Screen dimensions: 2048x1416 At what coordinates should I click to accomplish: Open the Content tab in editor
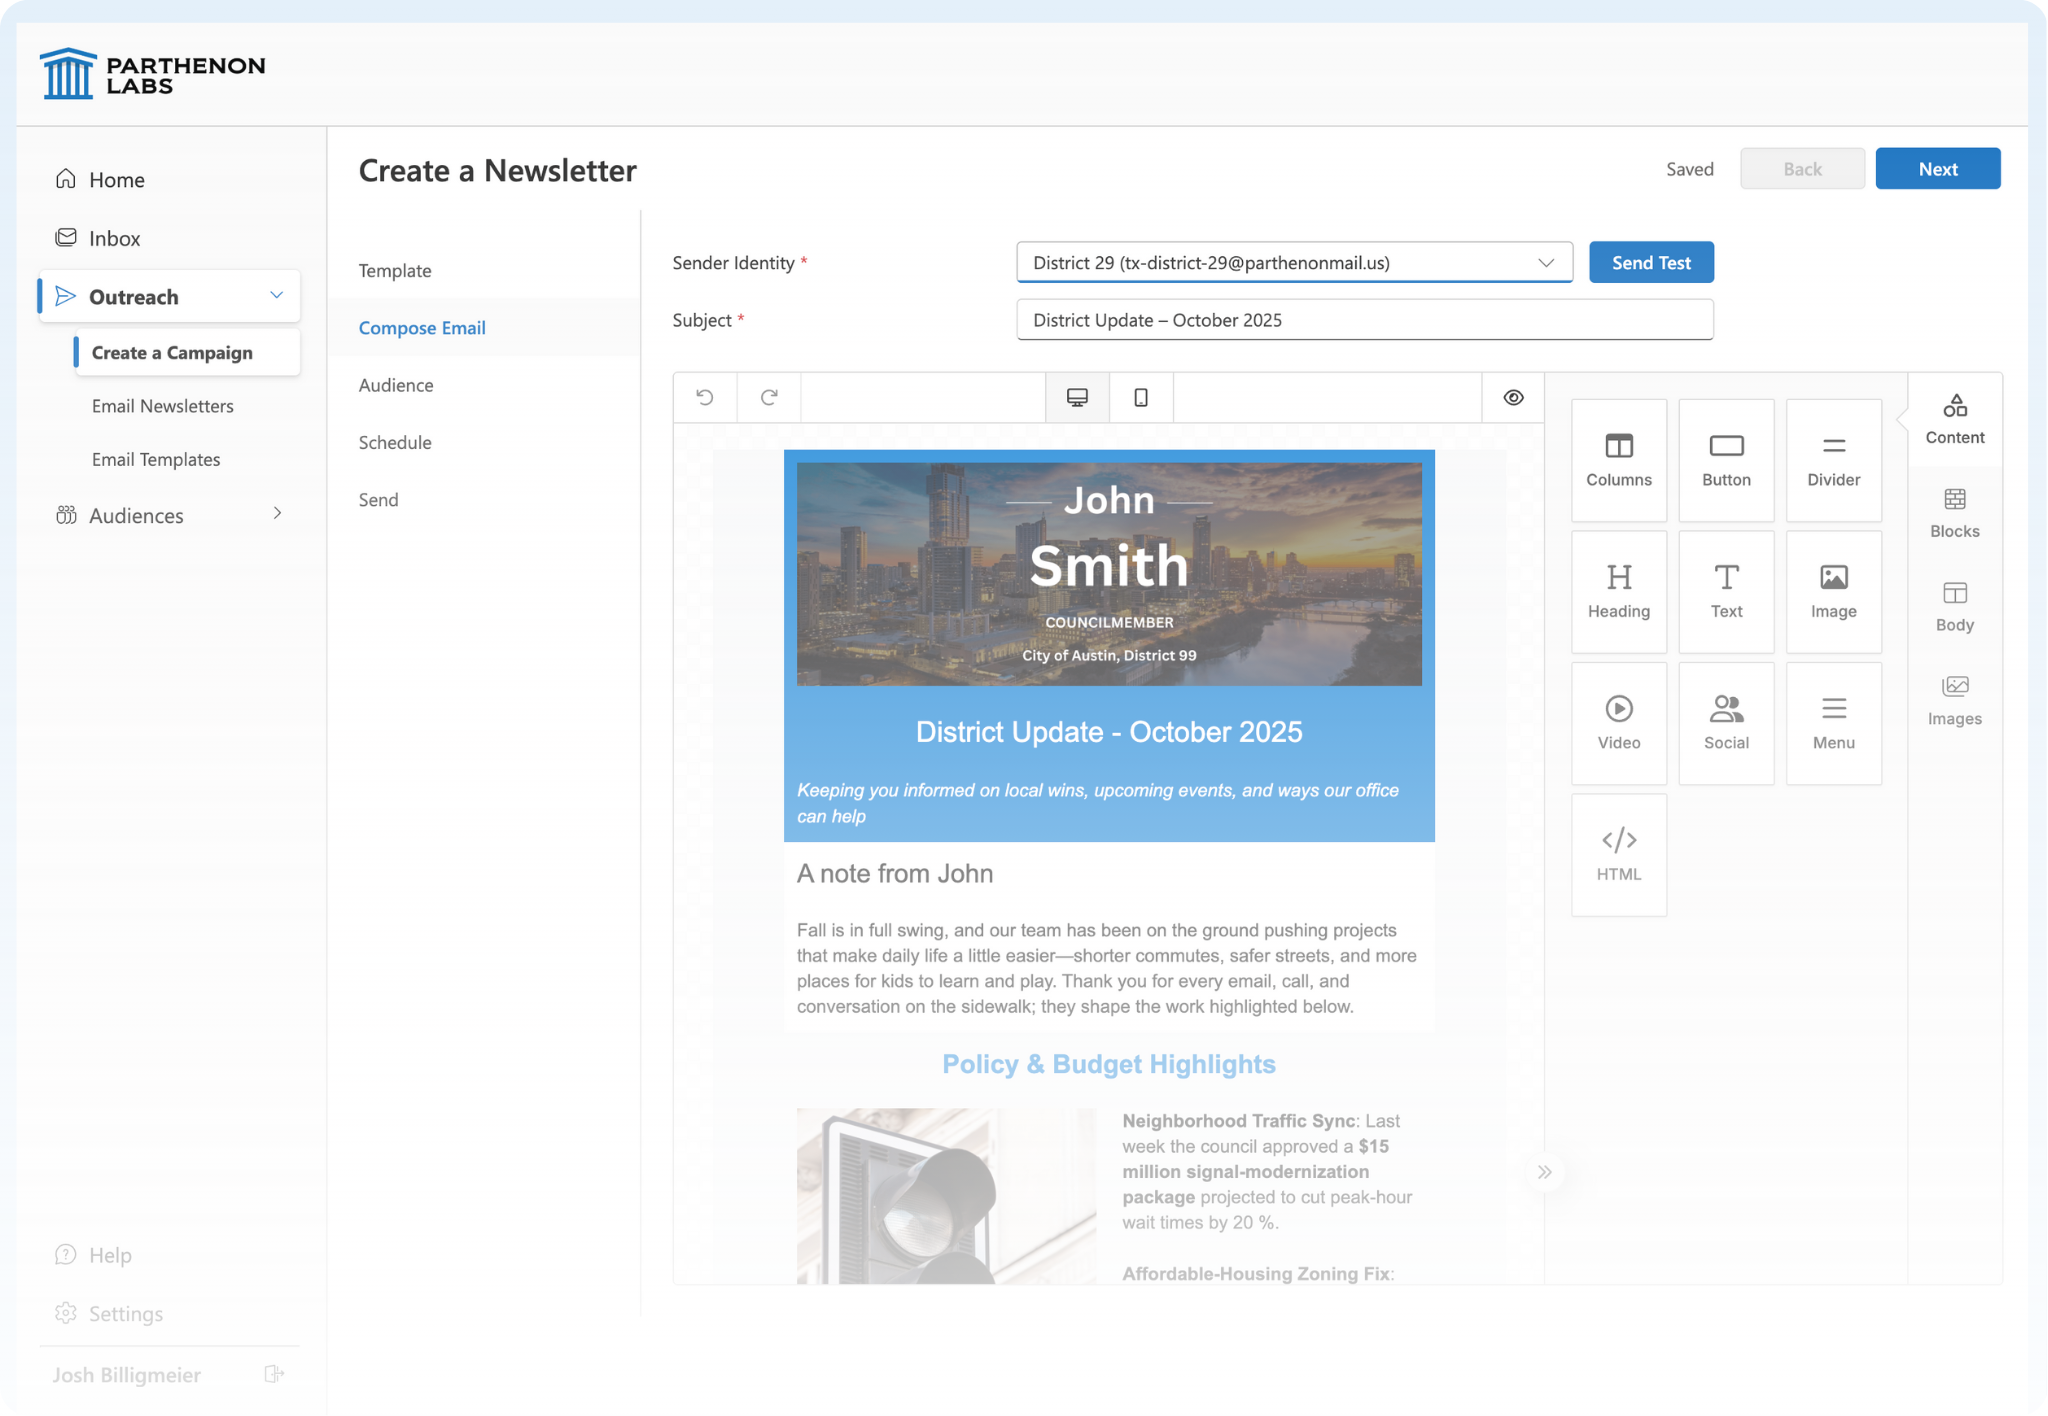tap(1955, 419)
